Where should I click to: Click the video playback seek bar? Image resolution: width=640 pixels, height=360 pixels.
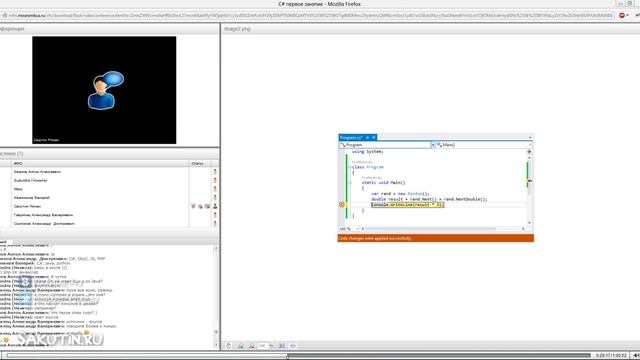[x=299, y=356]
